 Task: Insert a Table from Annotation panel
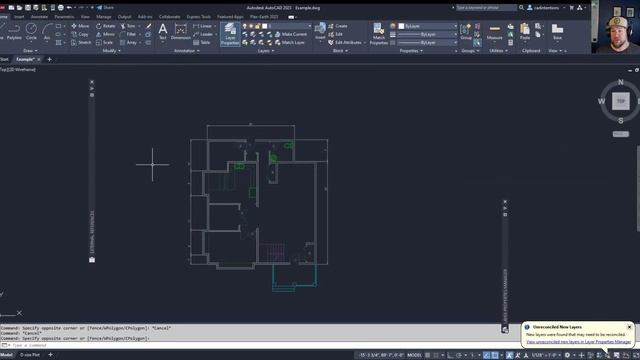202,42
